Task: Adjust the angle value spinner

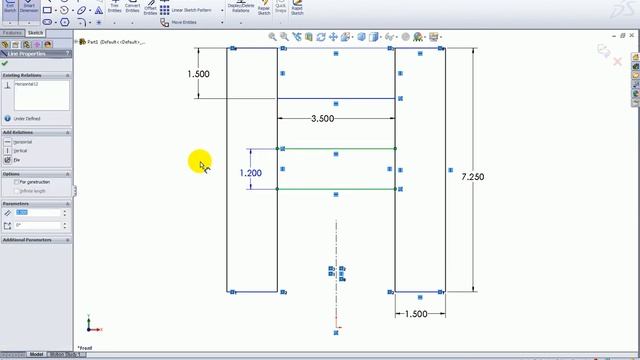Action: click(x=64, y=225)
